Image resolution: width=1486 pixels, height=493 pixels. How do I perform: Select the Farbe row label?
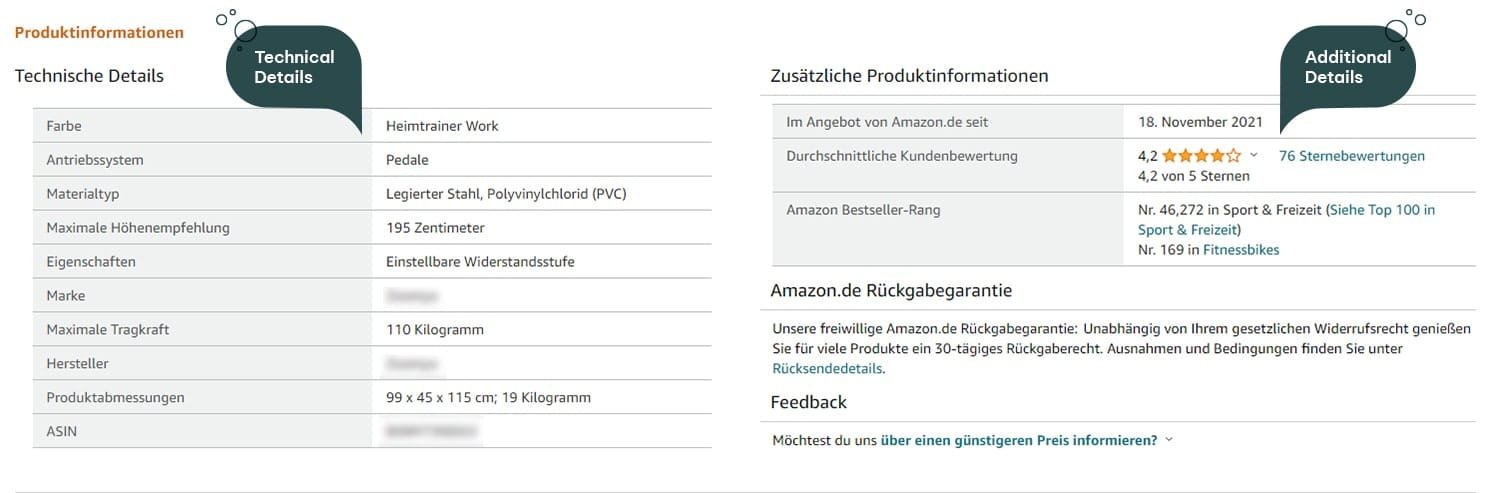point(64,126)
